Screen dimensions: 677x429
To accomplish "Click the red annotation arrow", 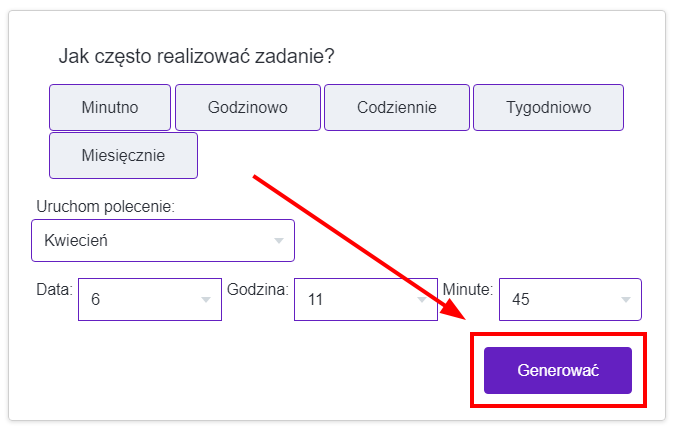I will point(360,246).
